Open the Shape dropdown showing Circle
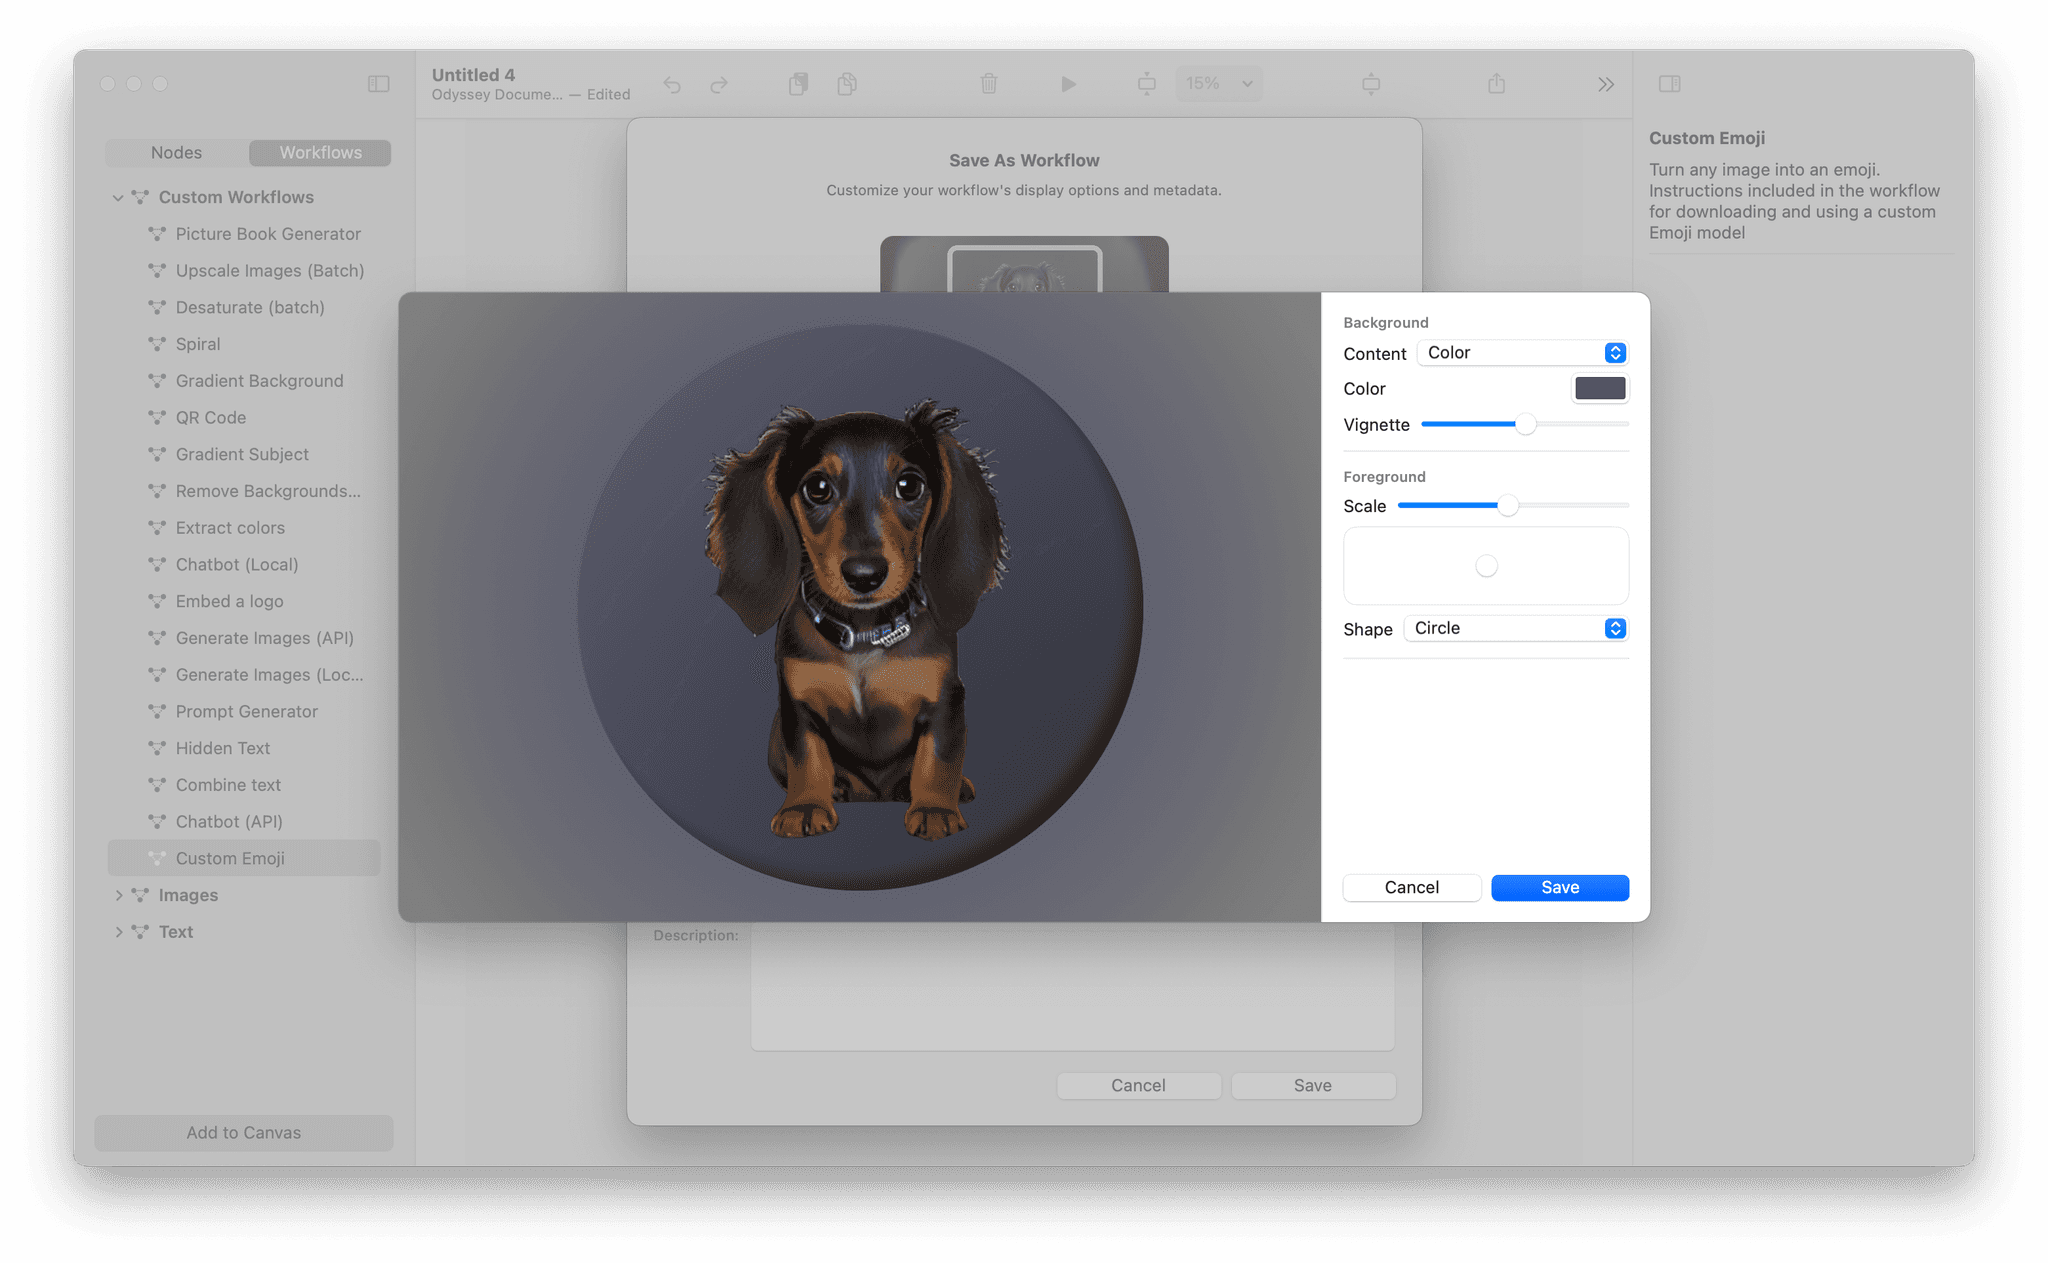Screen dimensions: 2048x1263 point(1515,628)
